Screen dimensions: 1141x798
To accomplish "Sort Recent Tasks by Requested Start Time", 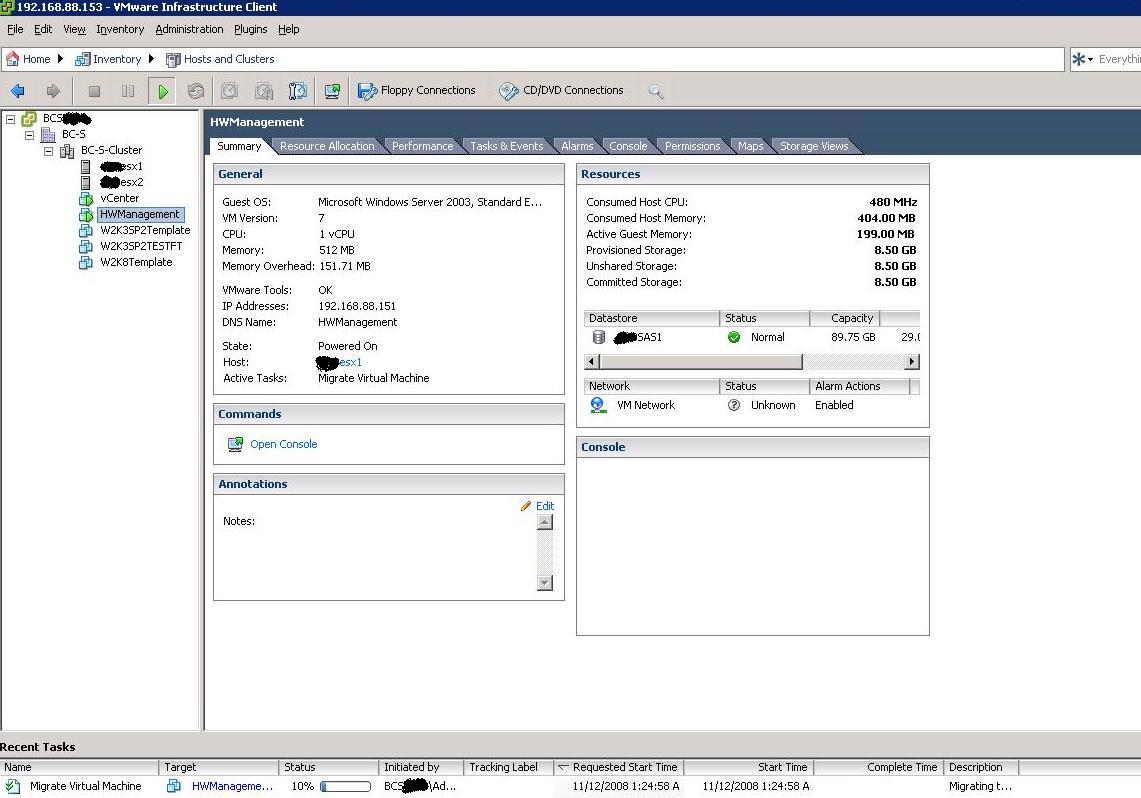I will click(x=619, y=767).
